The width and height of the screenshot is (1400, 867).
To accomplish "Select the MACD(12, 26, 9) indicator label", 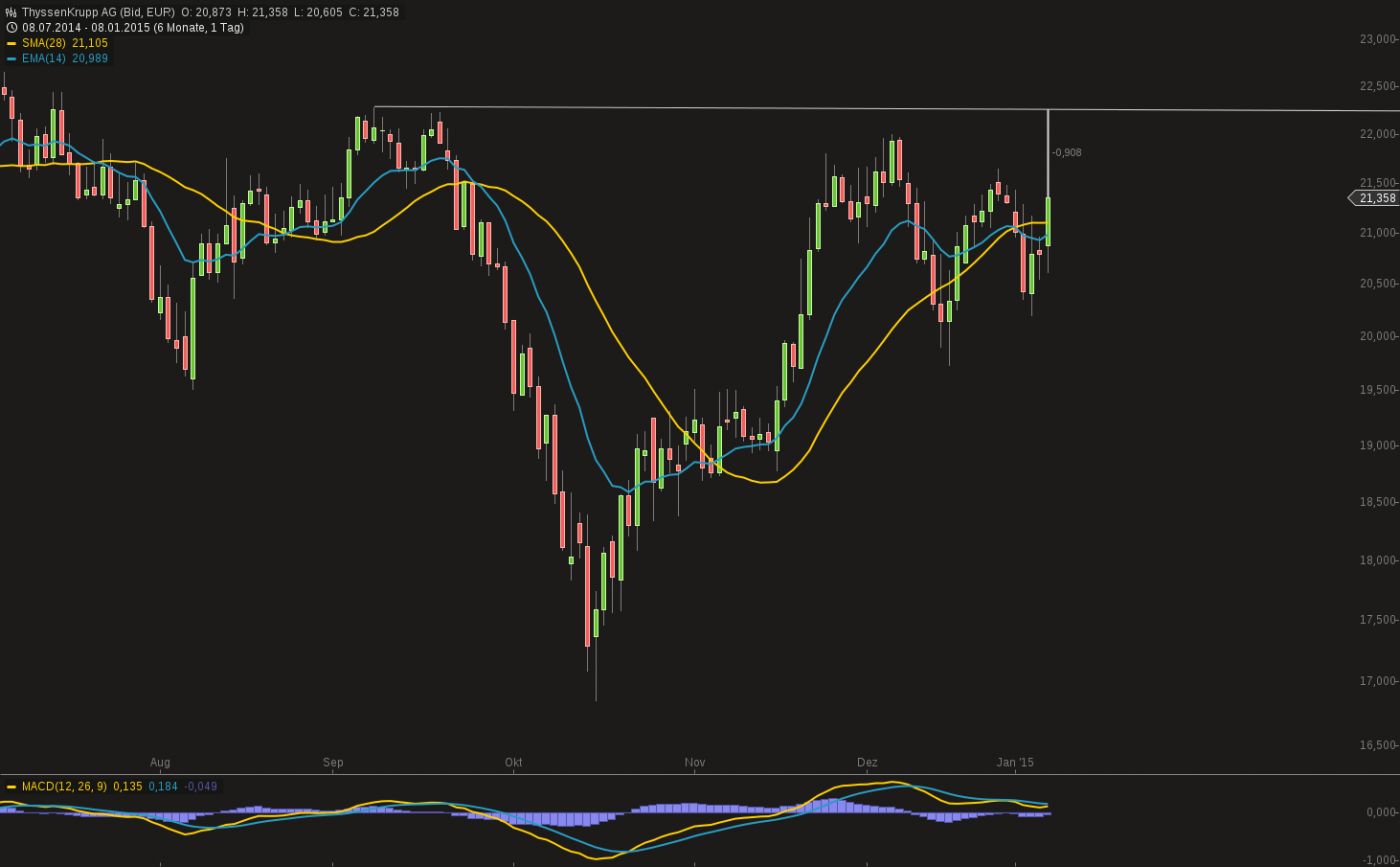I will coord(64,787).
